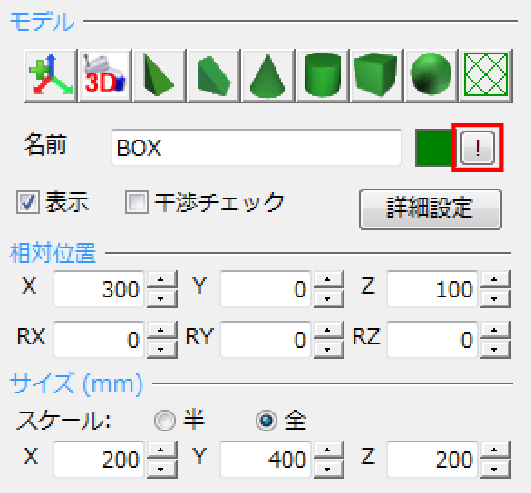Select the 全 scale radio button
Viewport: 531px width, 493px height.
click(x=267, y=421)
